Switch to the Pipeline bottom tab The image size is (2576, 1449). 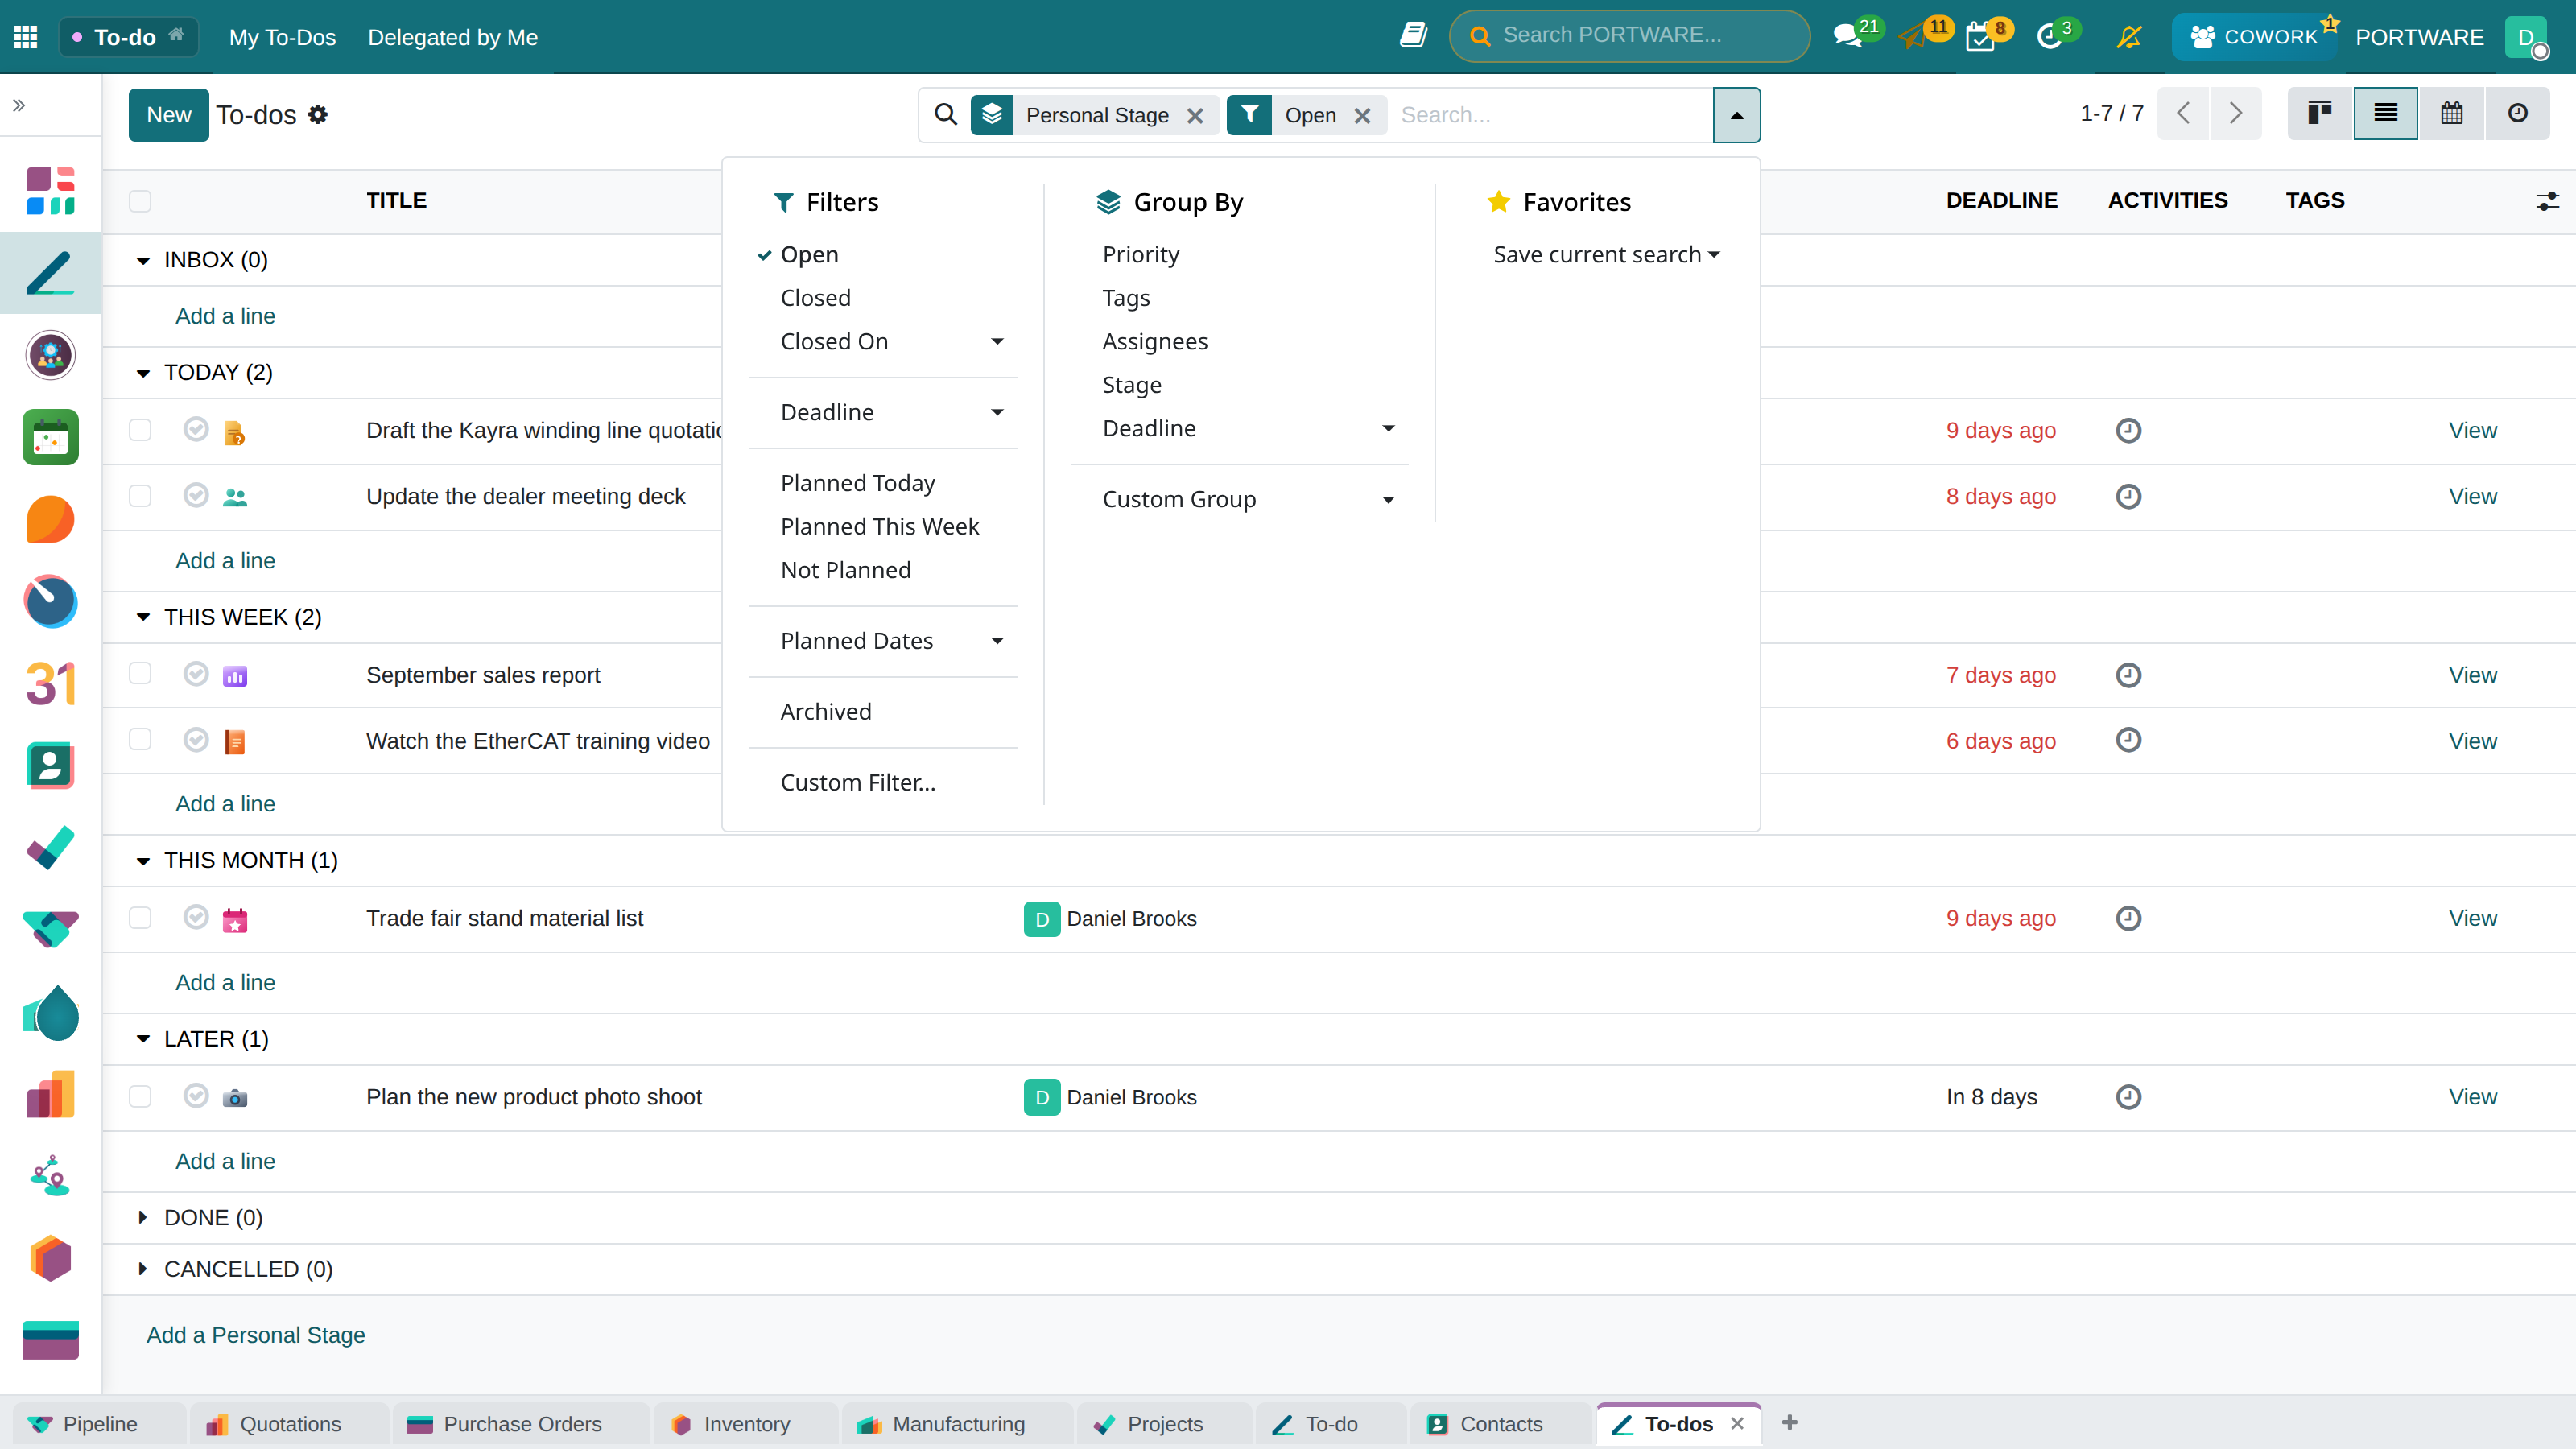100,1424
